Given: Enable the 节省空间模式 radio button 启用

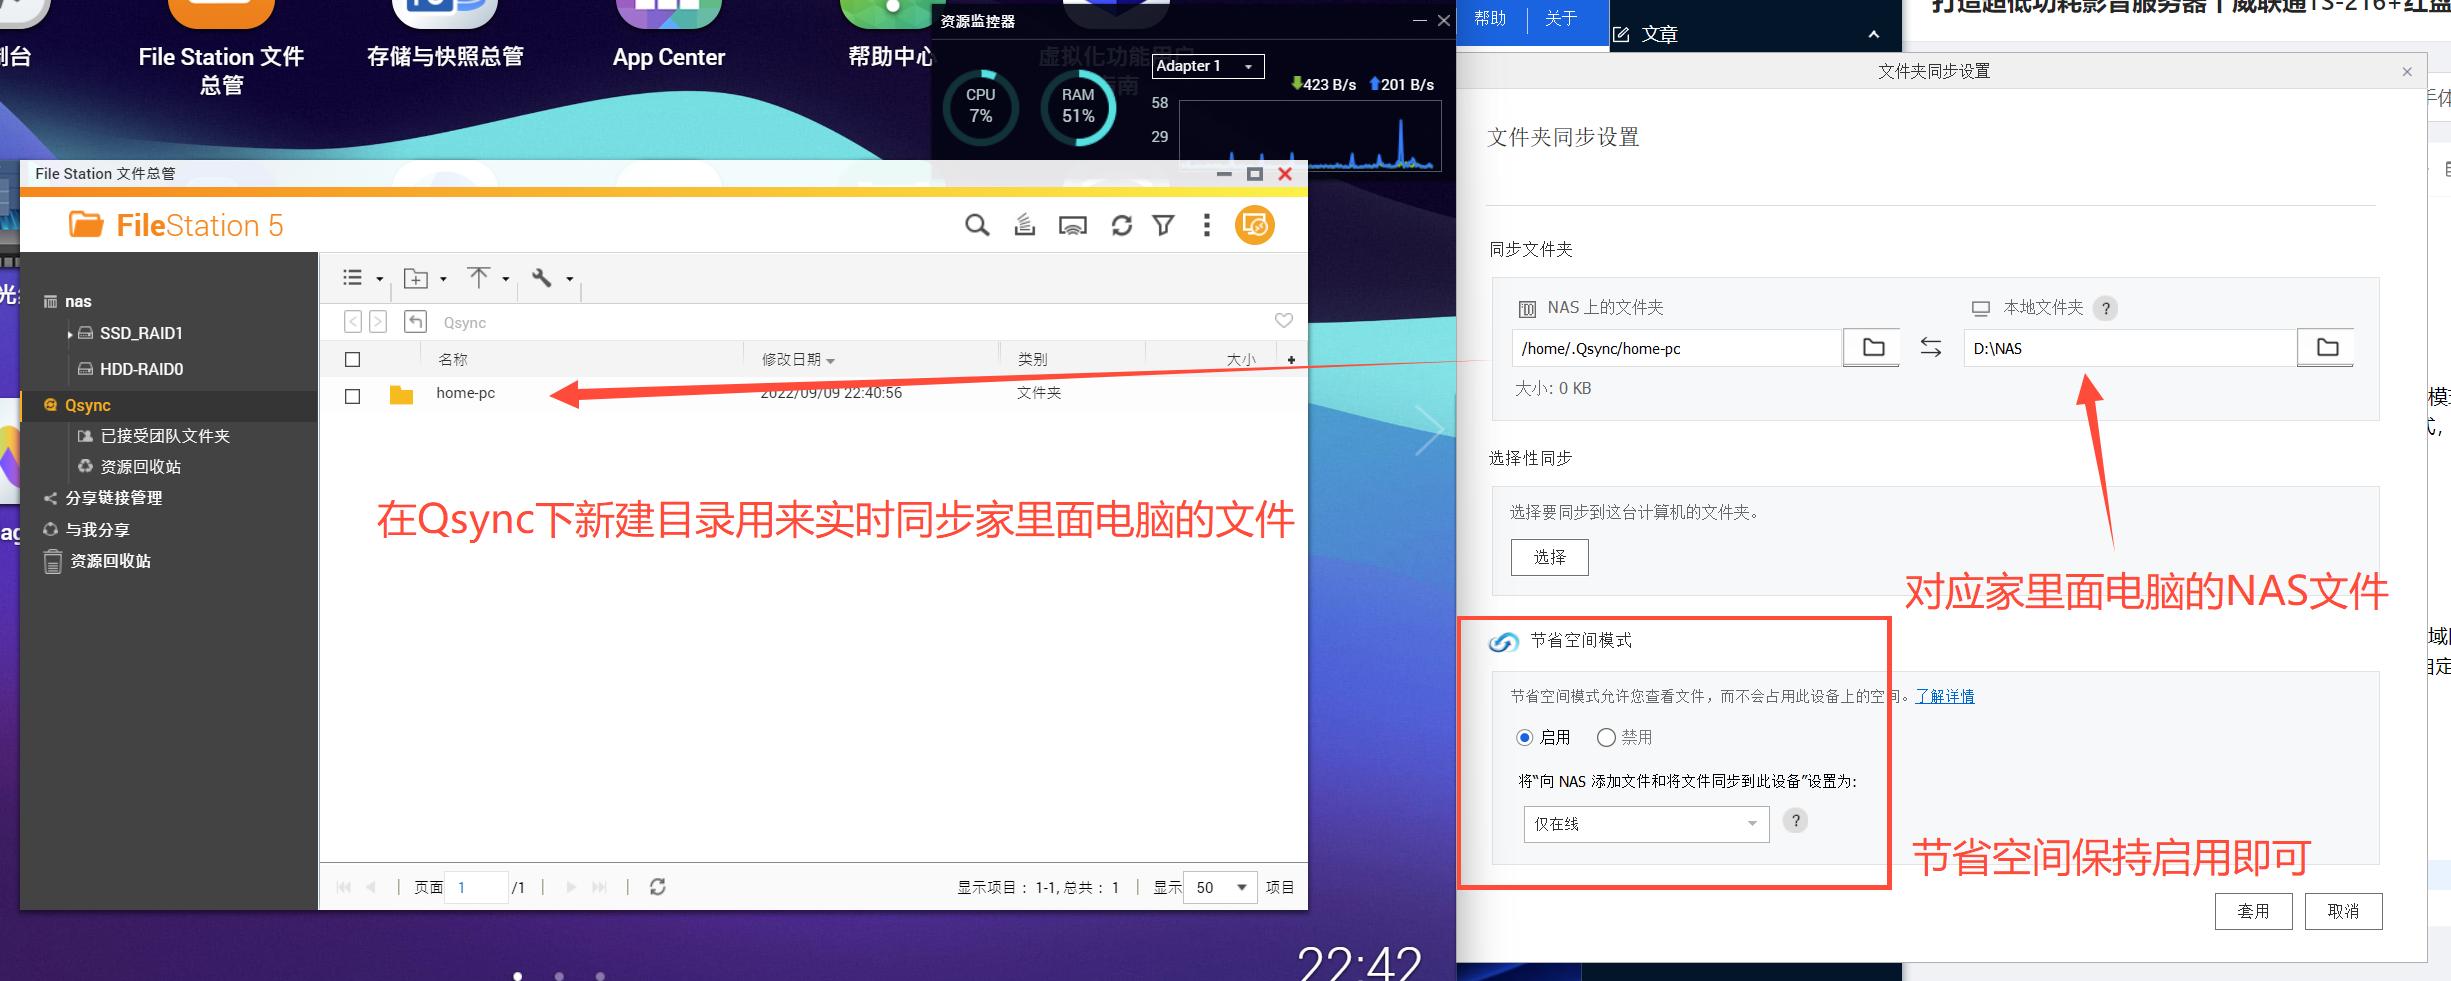Looking at the screenshot, I should 1524,737.
